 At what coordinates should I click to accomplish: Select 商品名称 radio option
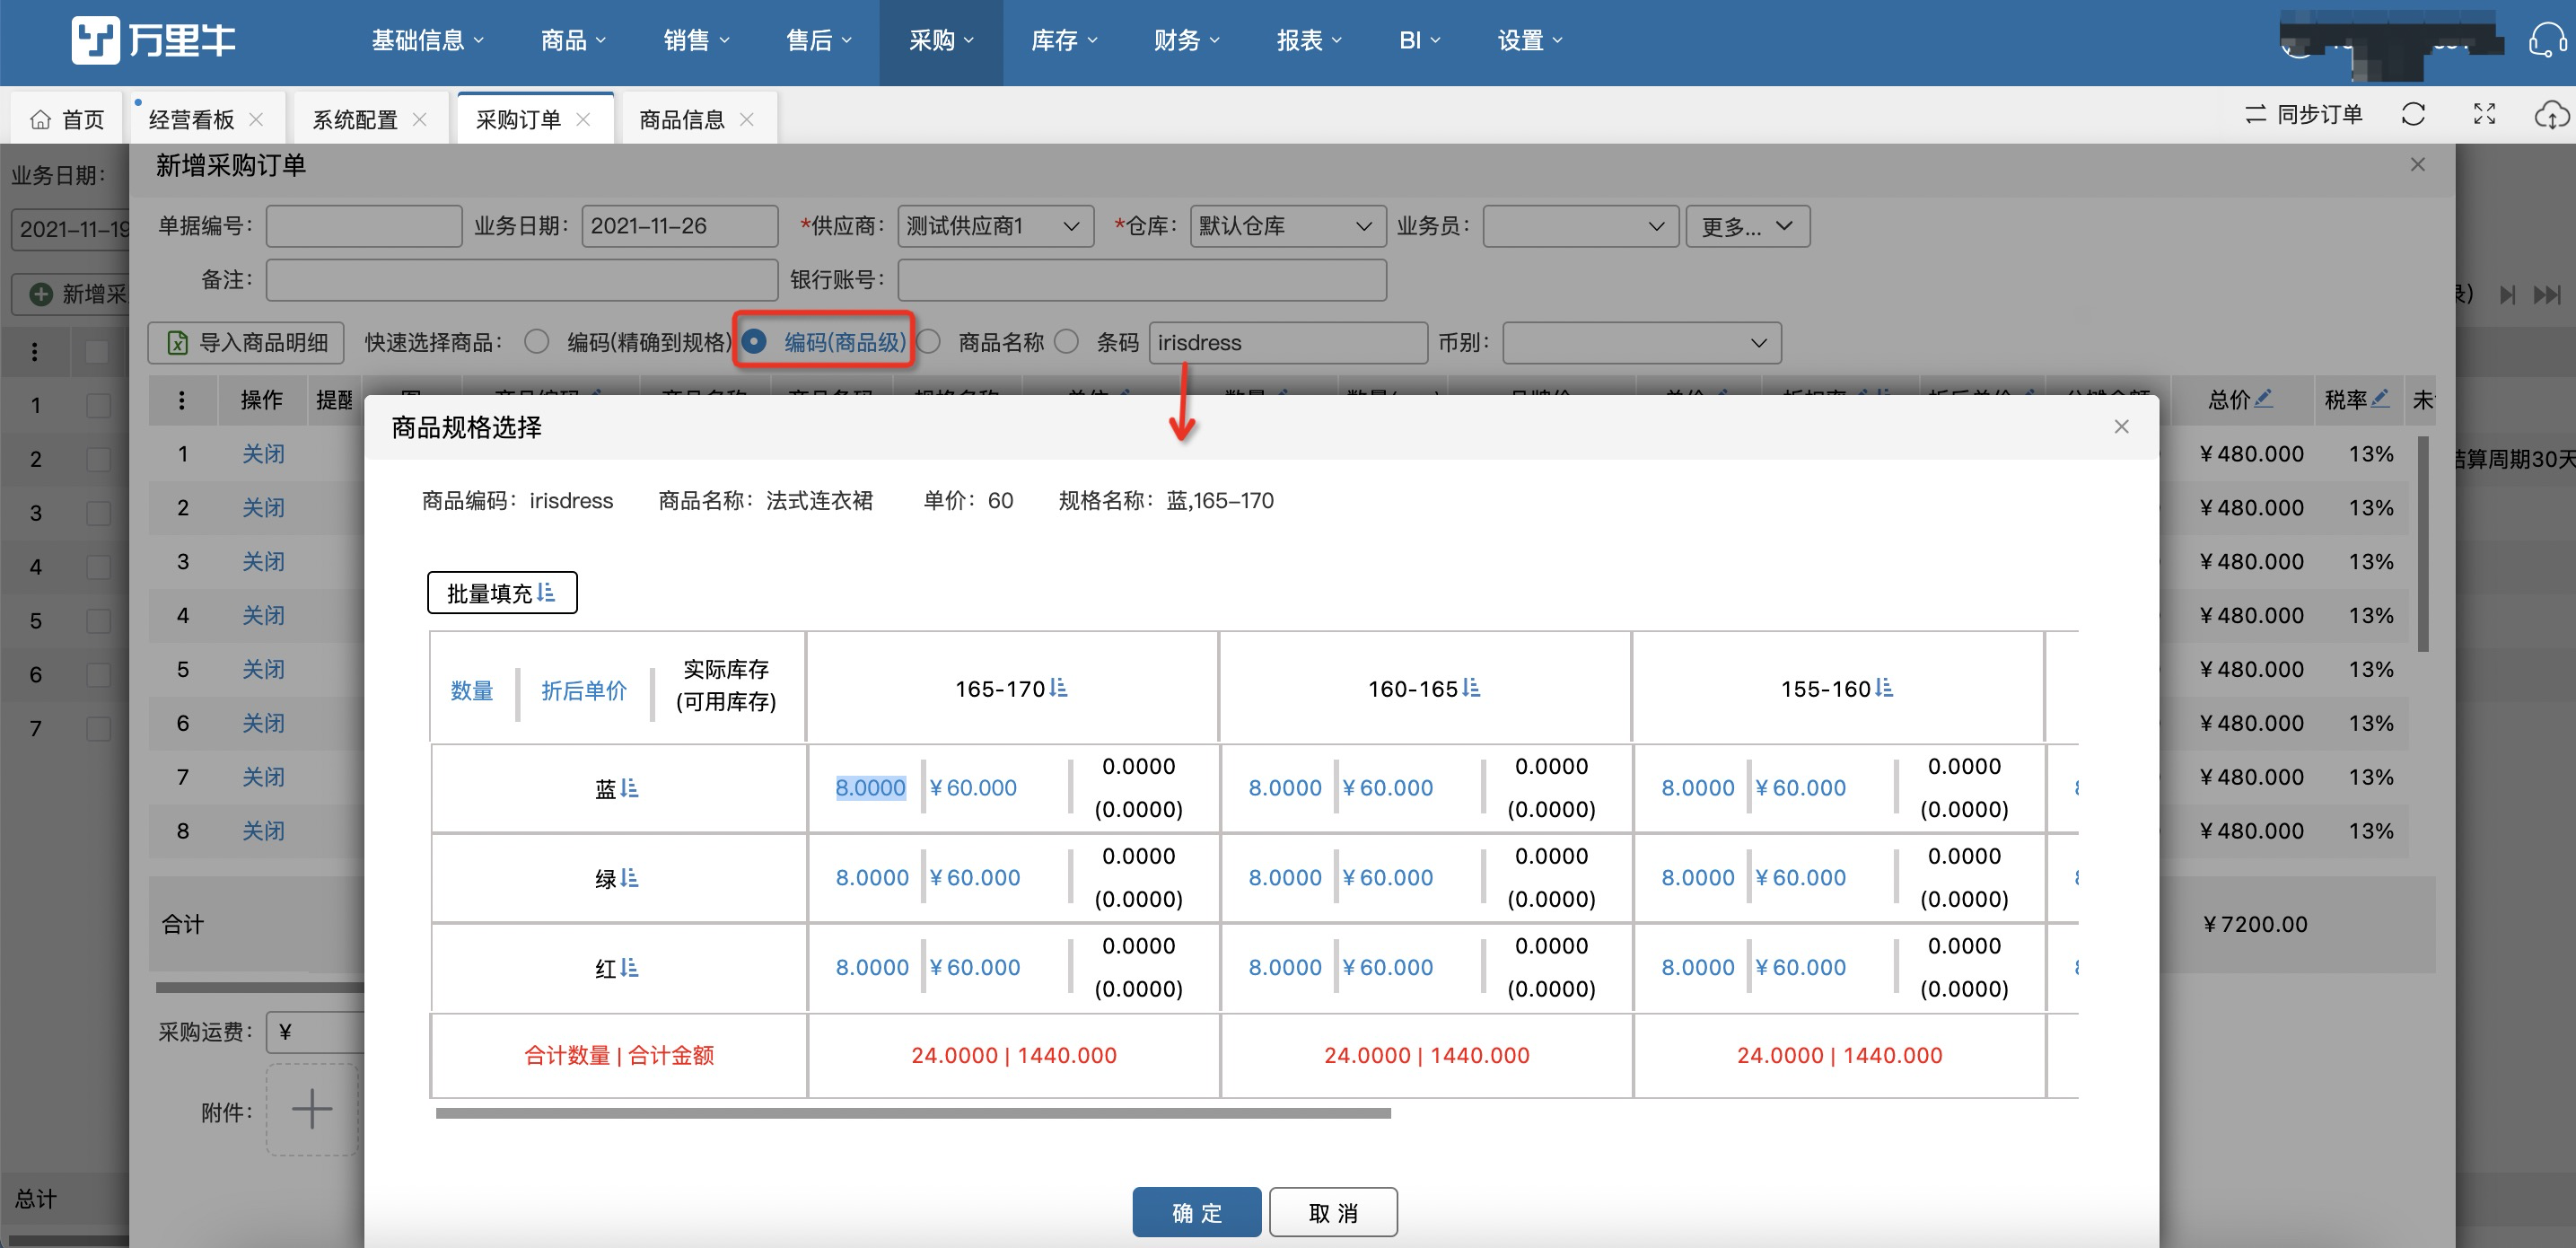[x=929, y=342]
